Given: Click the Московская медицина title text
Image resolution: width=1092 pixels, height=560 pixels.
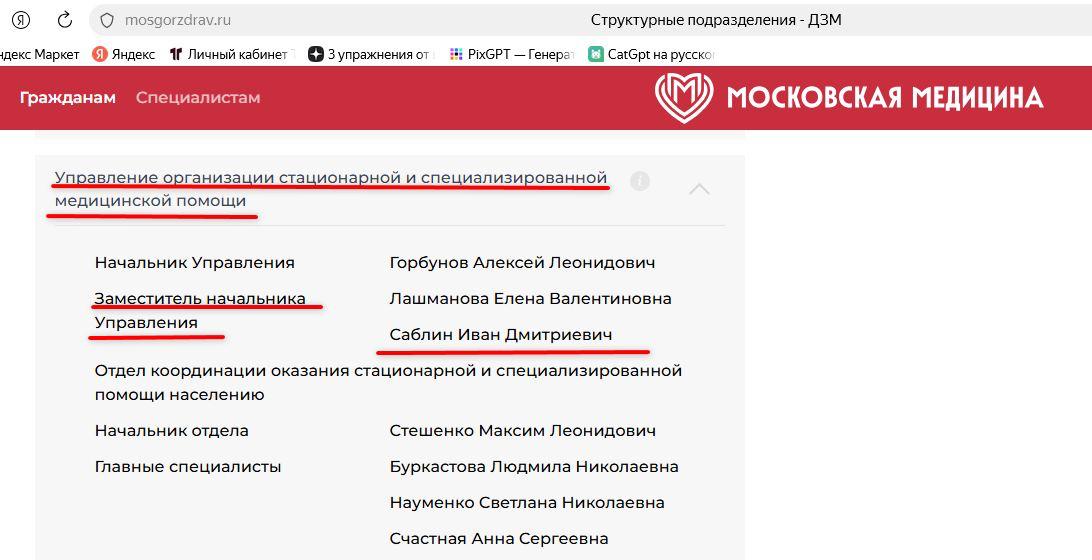Looking at the screenshot, I should 885,98.
